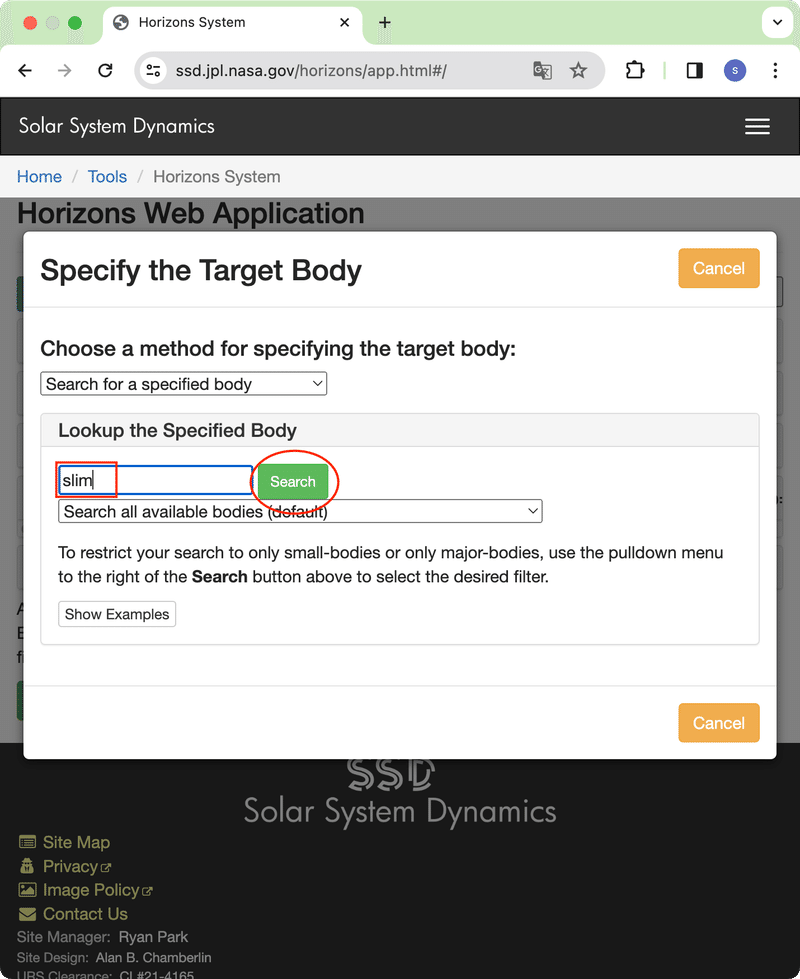
Task: Open the target body method dropdown
Action: 184,384
